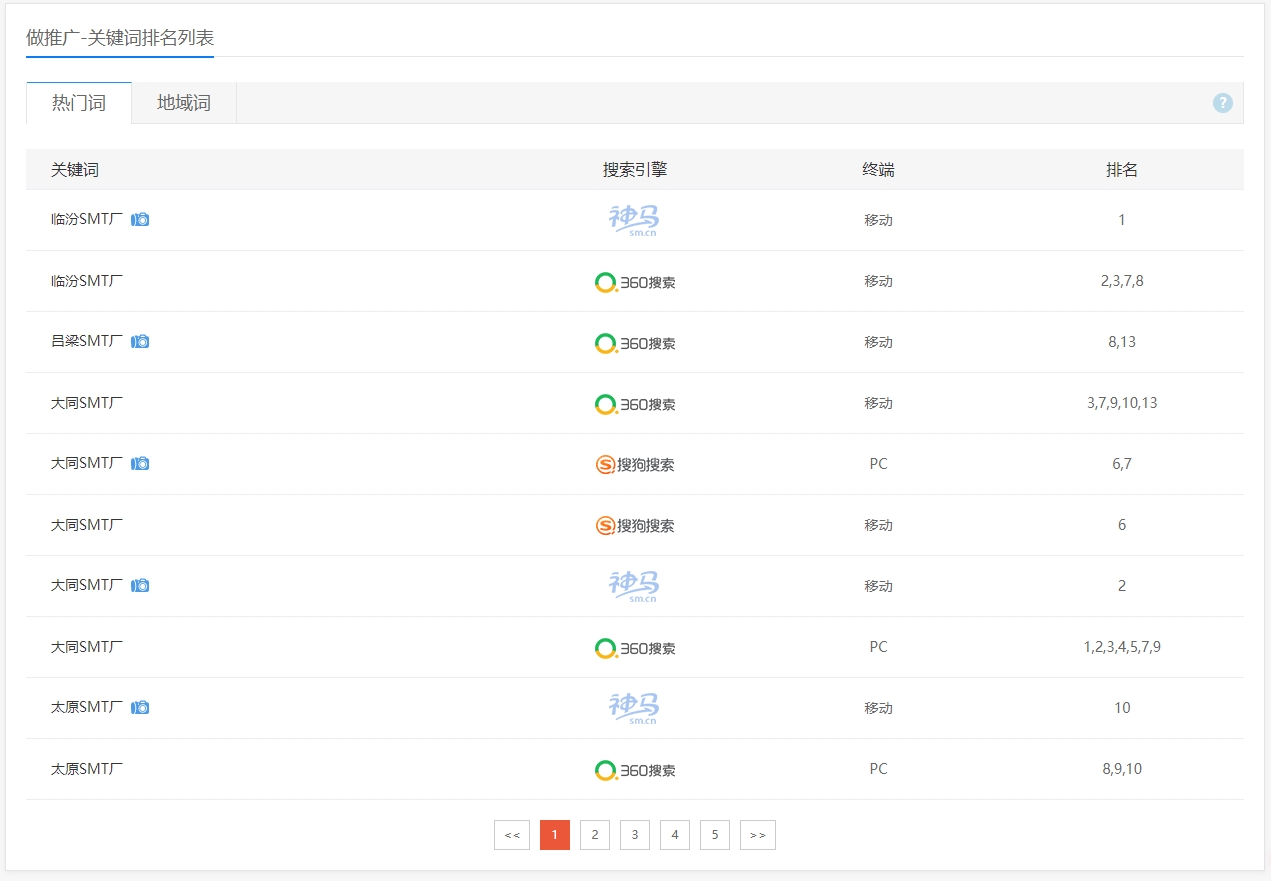Select the 热门词 tab

point(79,103)
